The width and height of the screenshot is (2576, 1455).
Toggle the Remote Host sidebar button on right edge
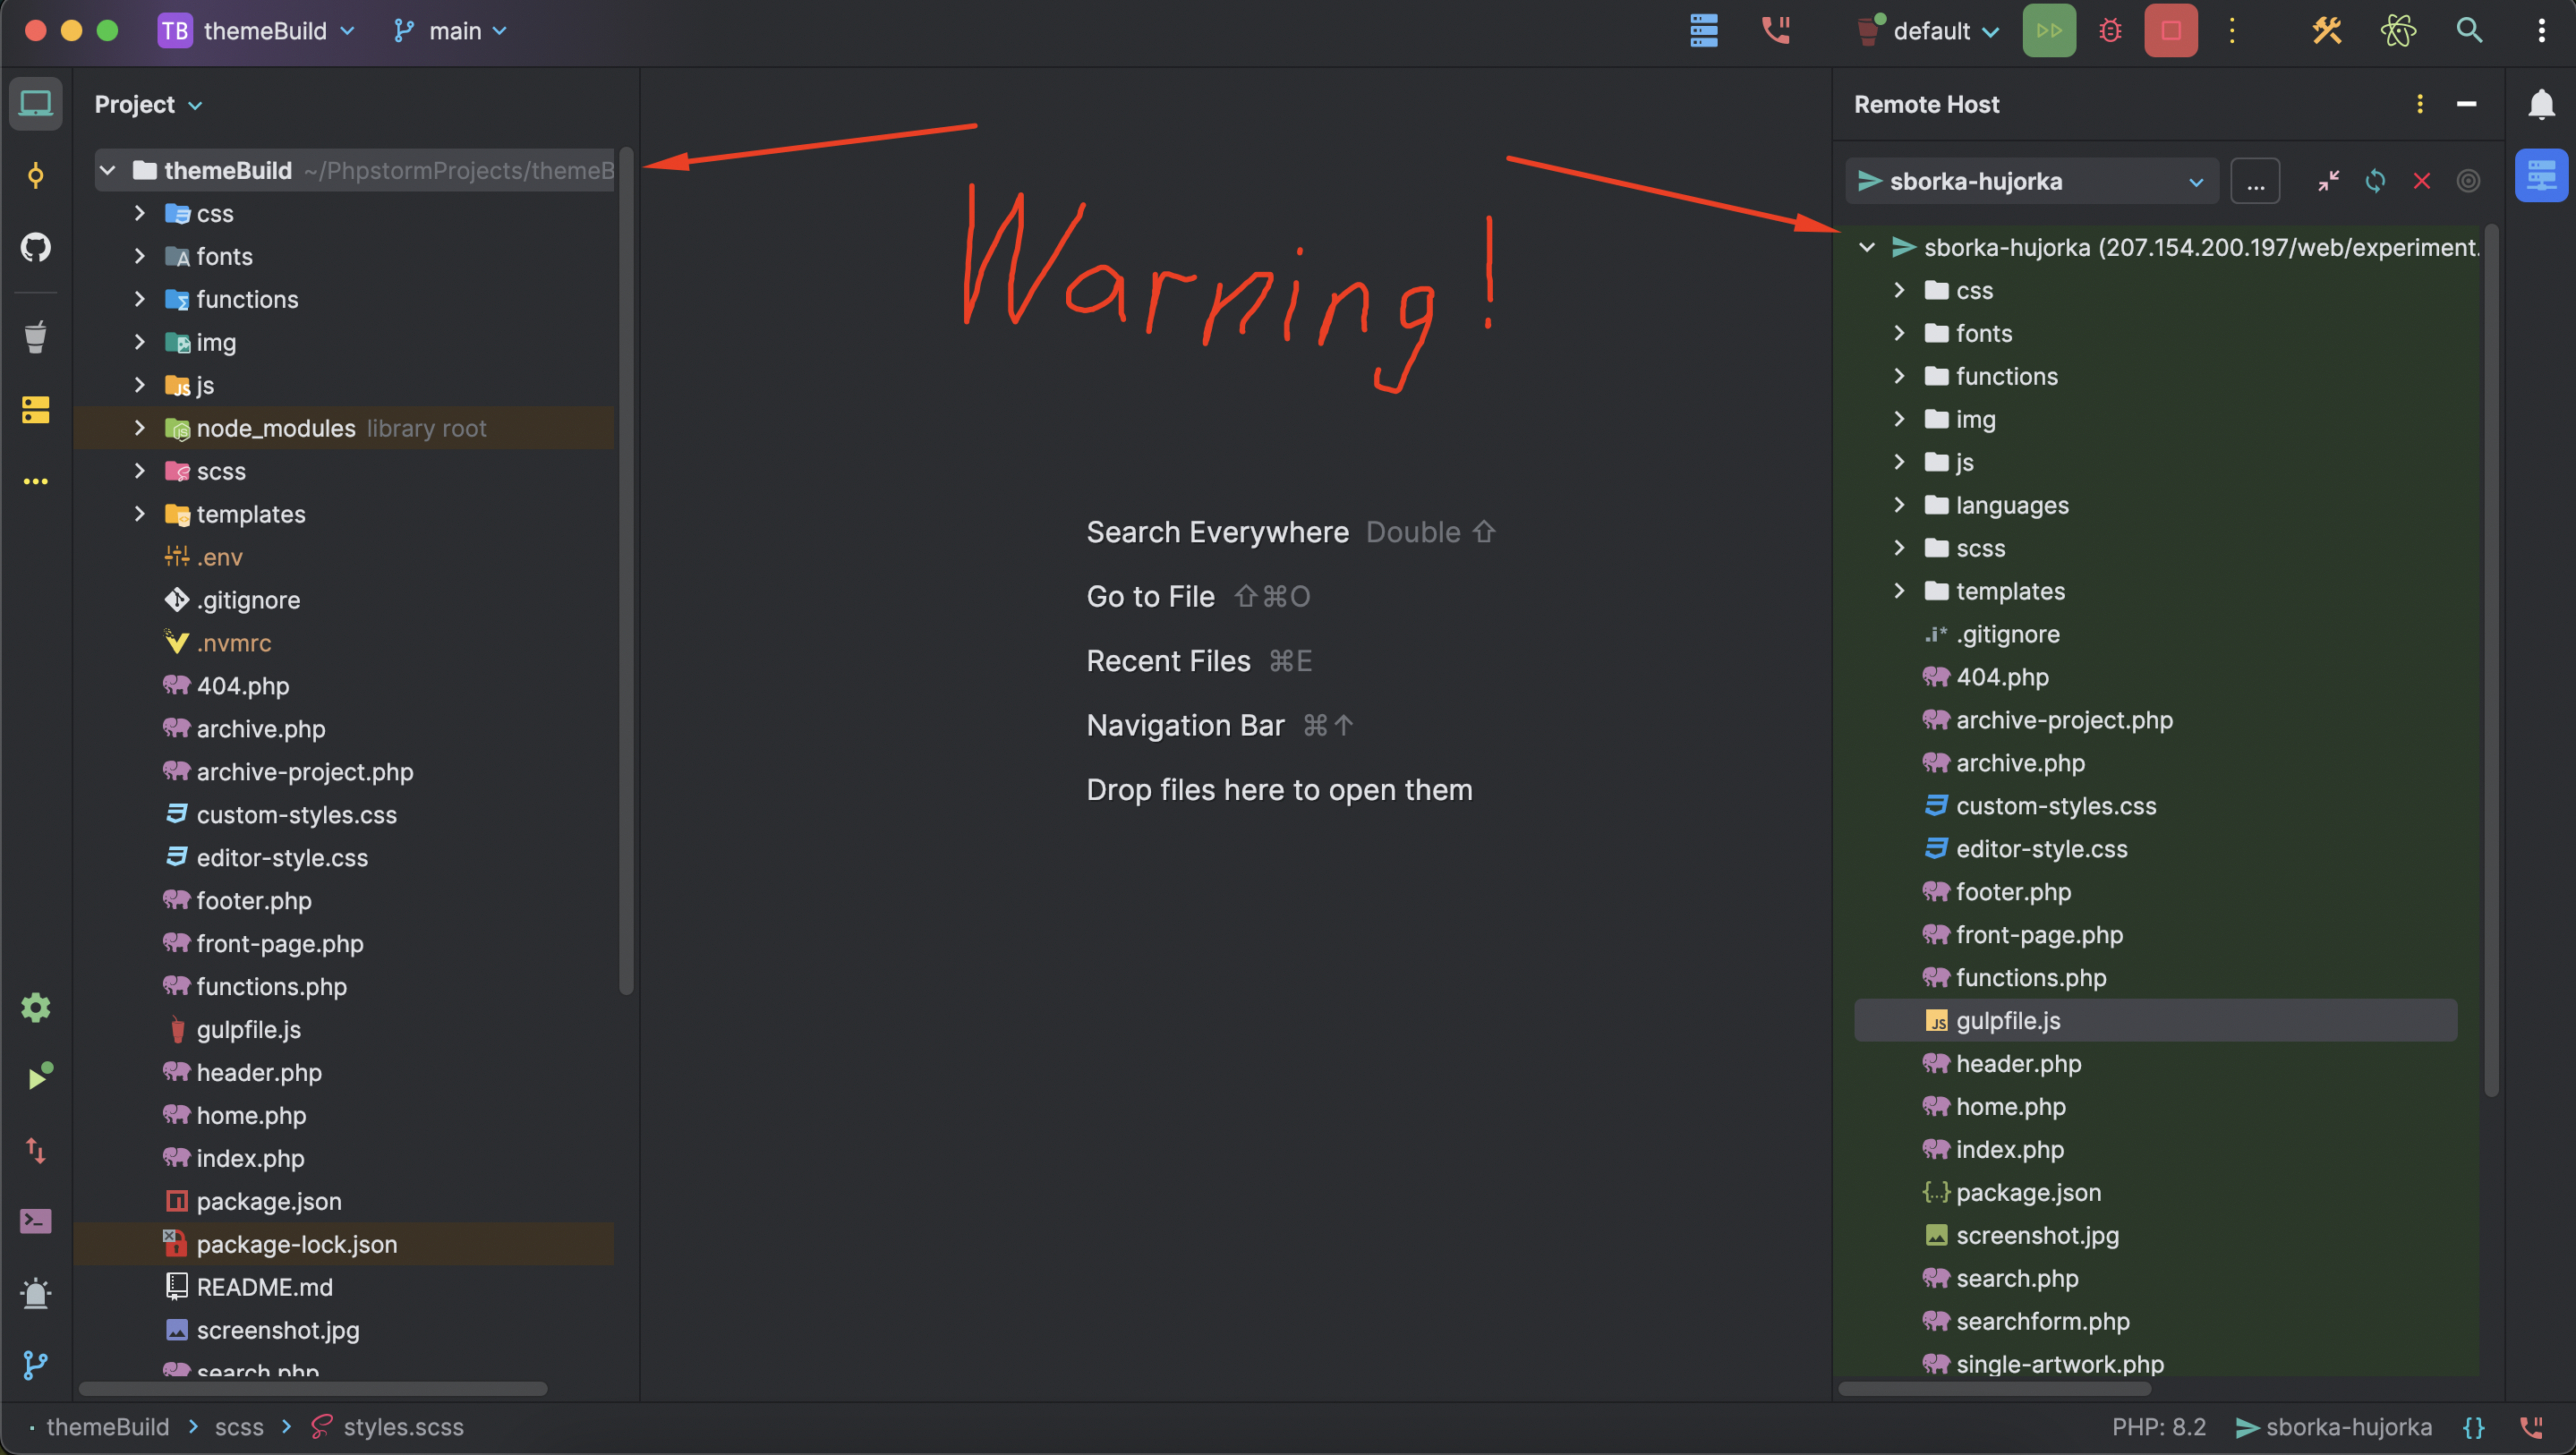2541,176
